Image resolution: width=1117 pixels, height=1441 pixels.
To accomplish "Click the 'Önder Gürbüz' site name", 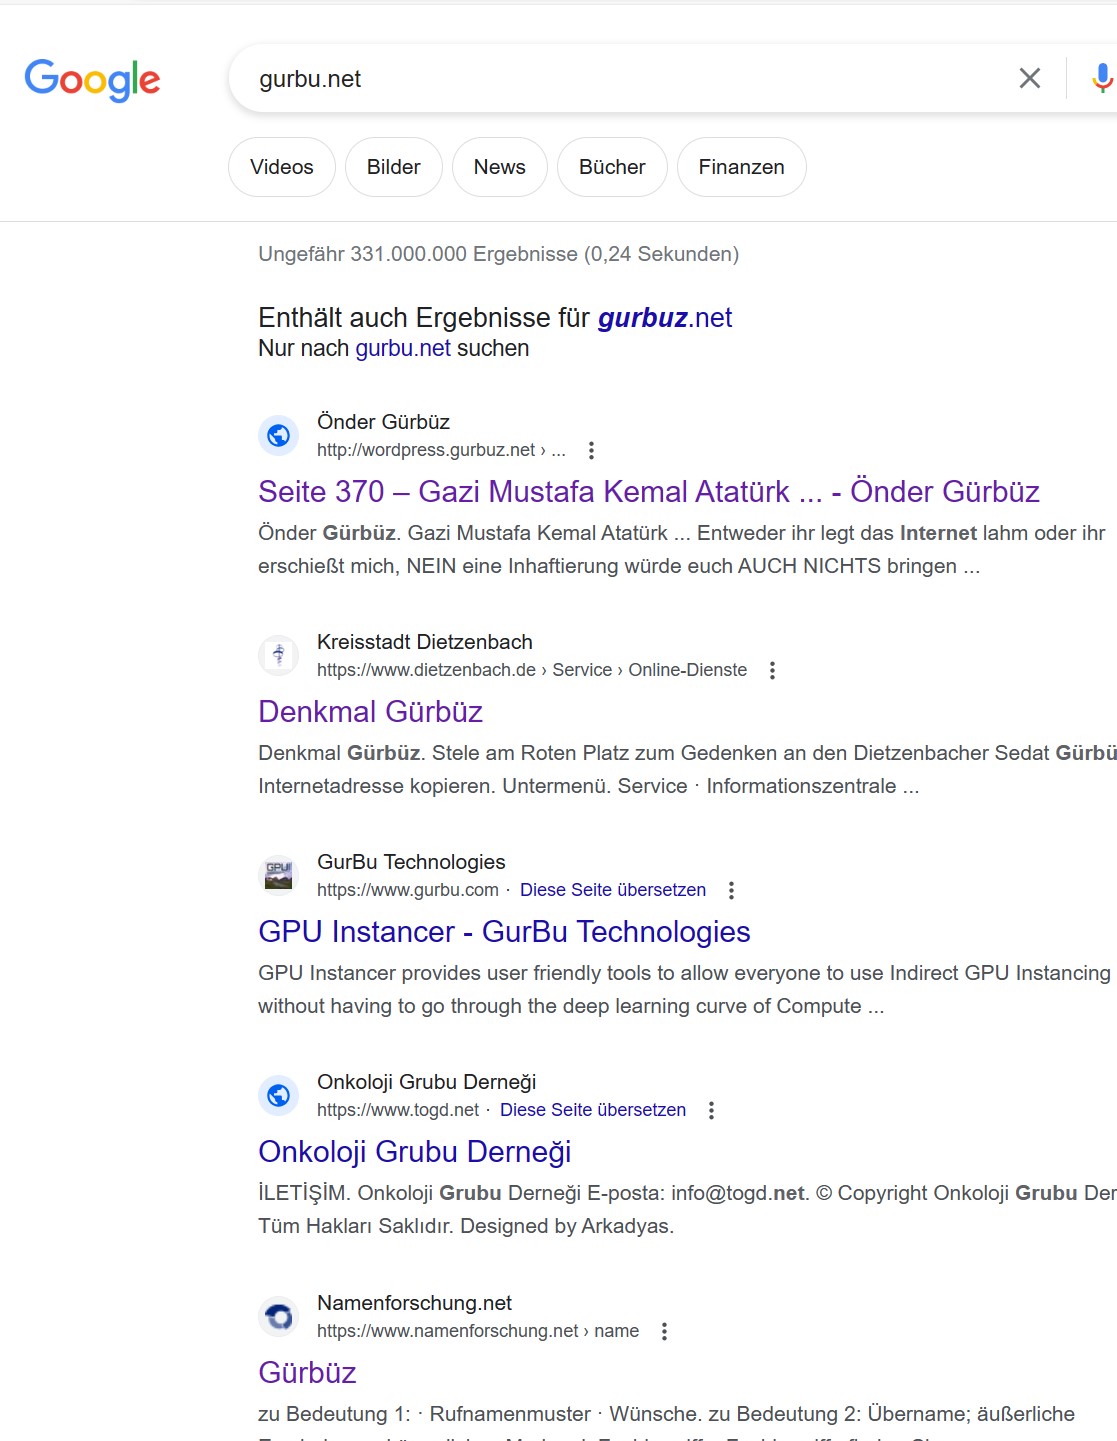I will [x=383, y=422].
